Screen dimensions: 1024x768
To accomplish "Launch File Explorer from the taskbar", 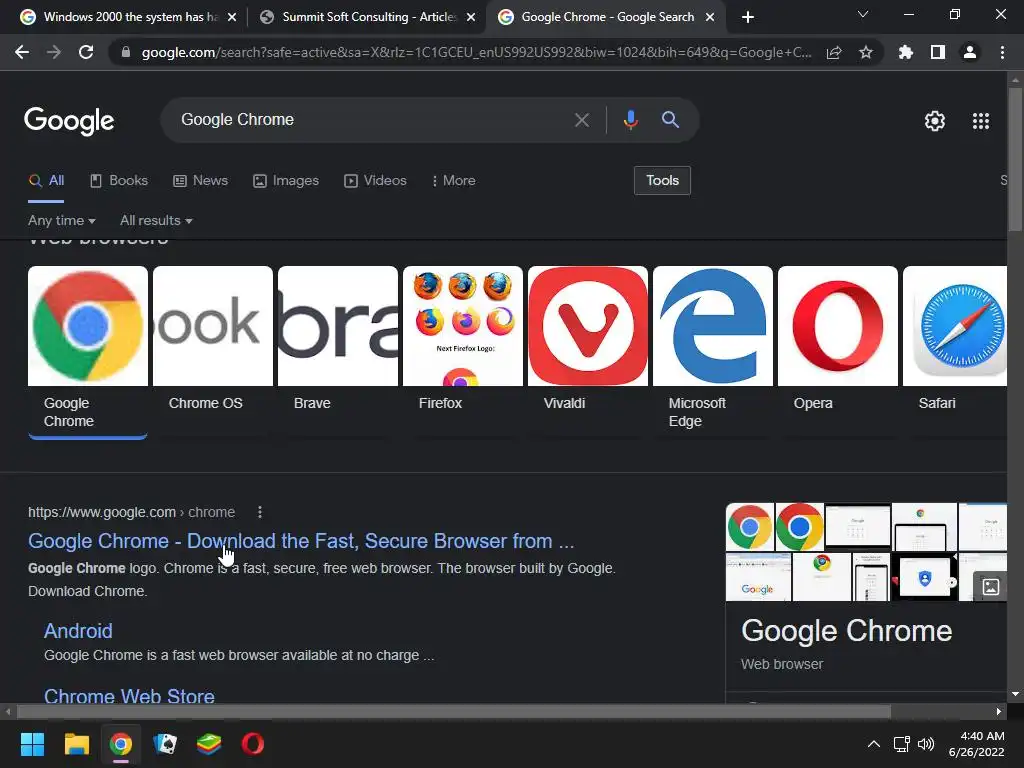I will click(76, 744).
